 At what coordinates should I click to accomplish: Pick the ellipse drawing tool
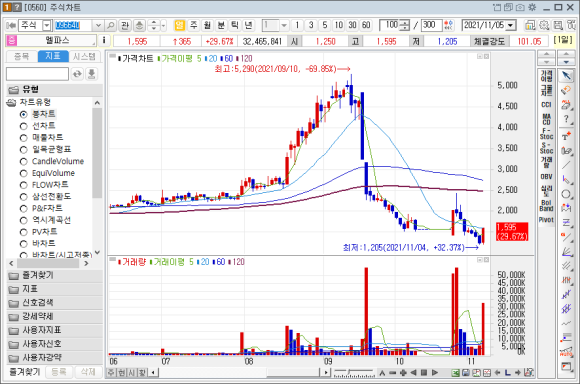pyautogui.click(x=566, y=194)
